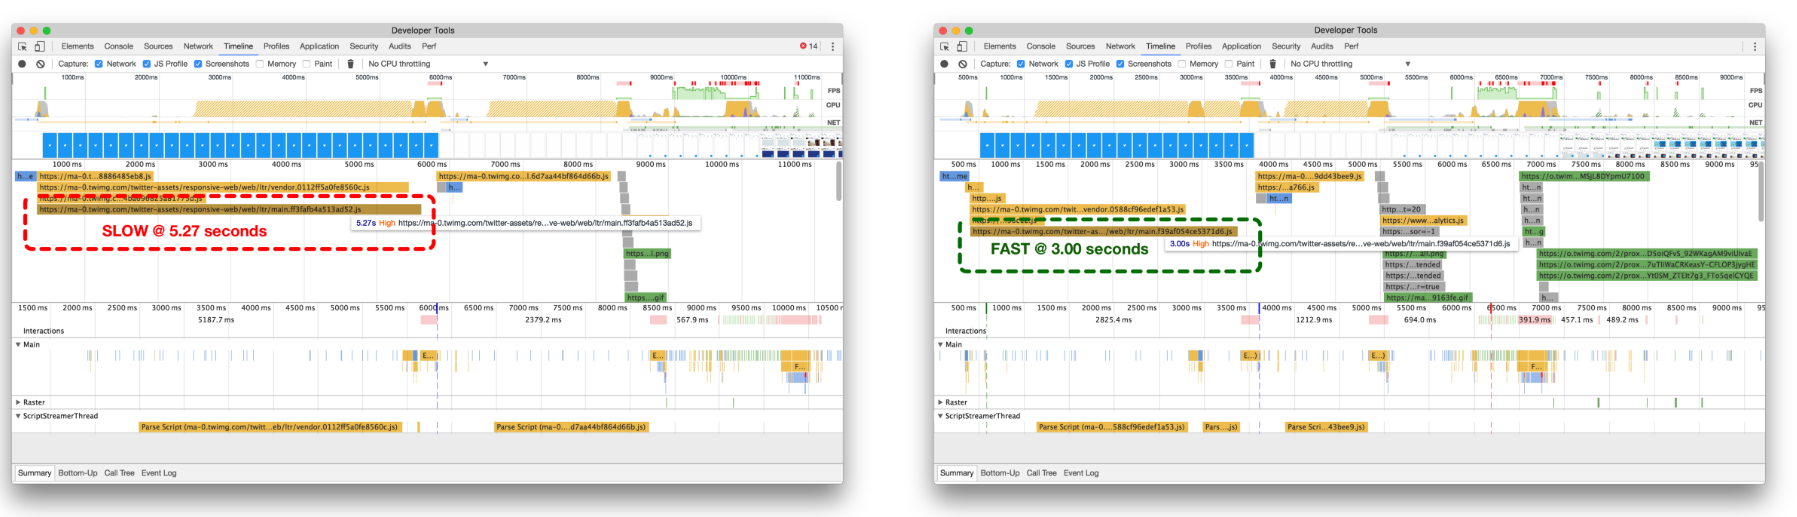This screenshot has height=517, width=1797.
Task: Click the Event Log tab in left window
Action: click(158, 473)
